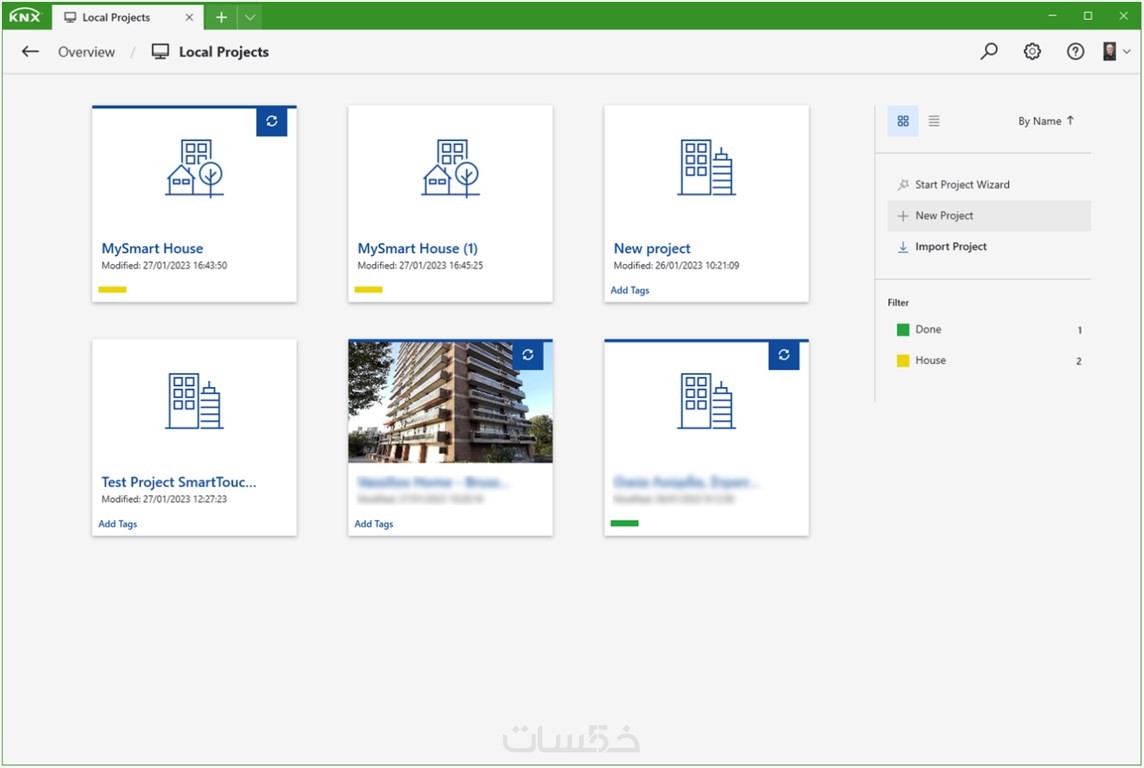Minimize the ETS window
This screenshot has height=768, width=1144.
tap(1053, 16)
